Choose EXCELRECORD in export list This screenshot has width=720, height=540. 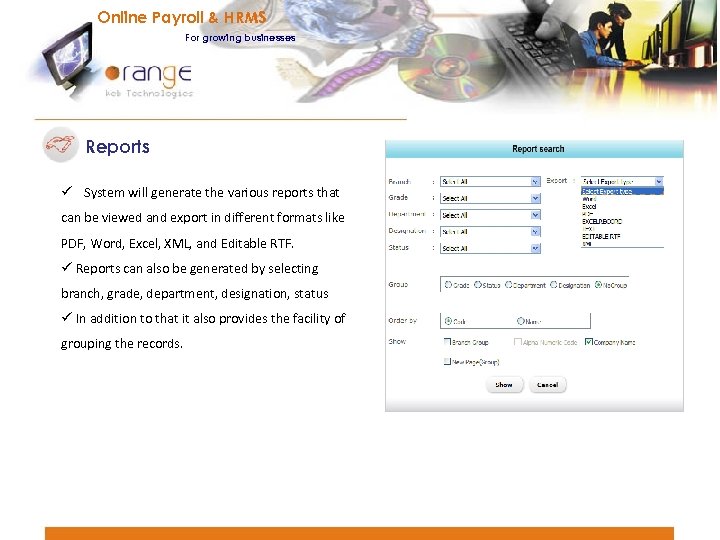[x=602, y=221]
